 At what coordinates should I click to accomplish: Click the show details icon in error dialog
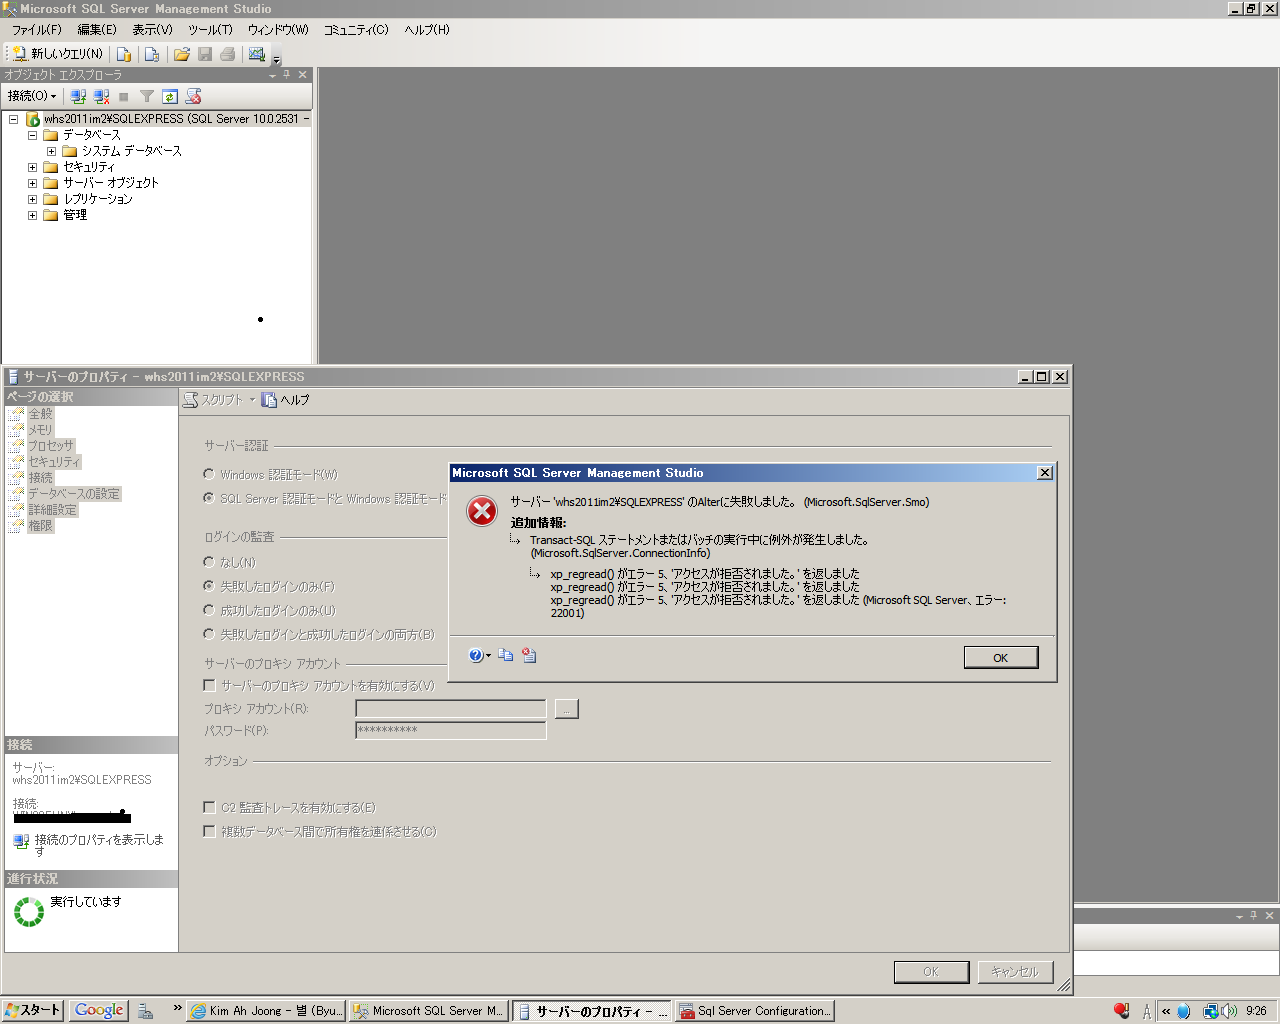(529, 656)
